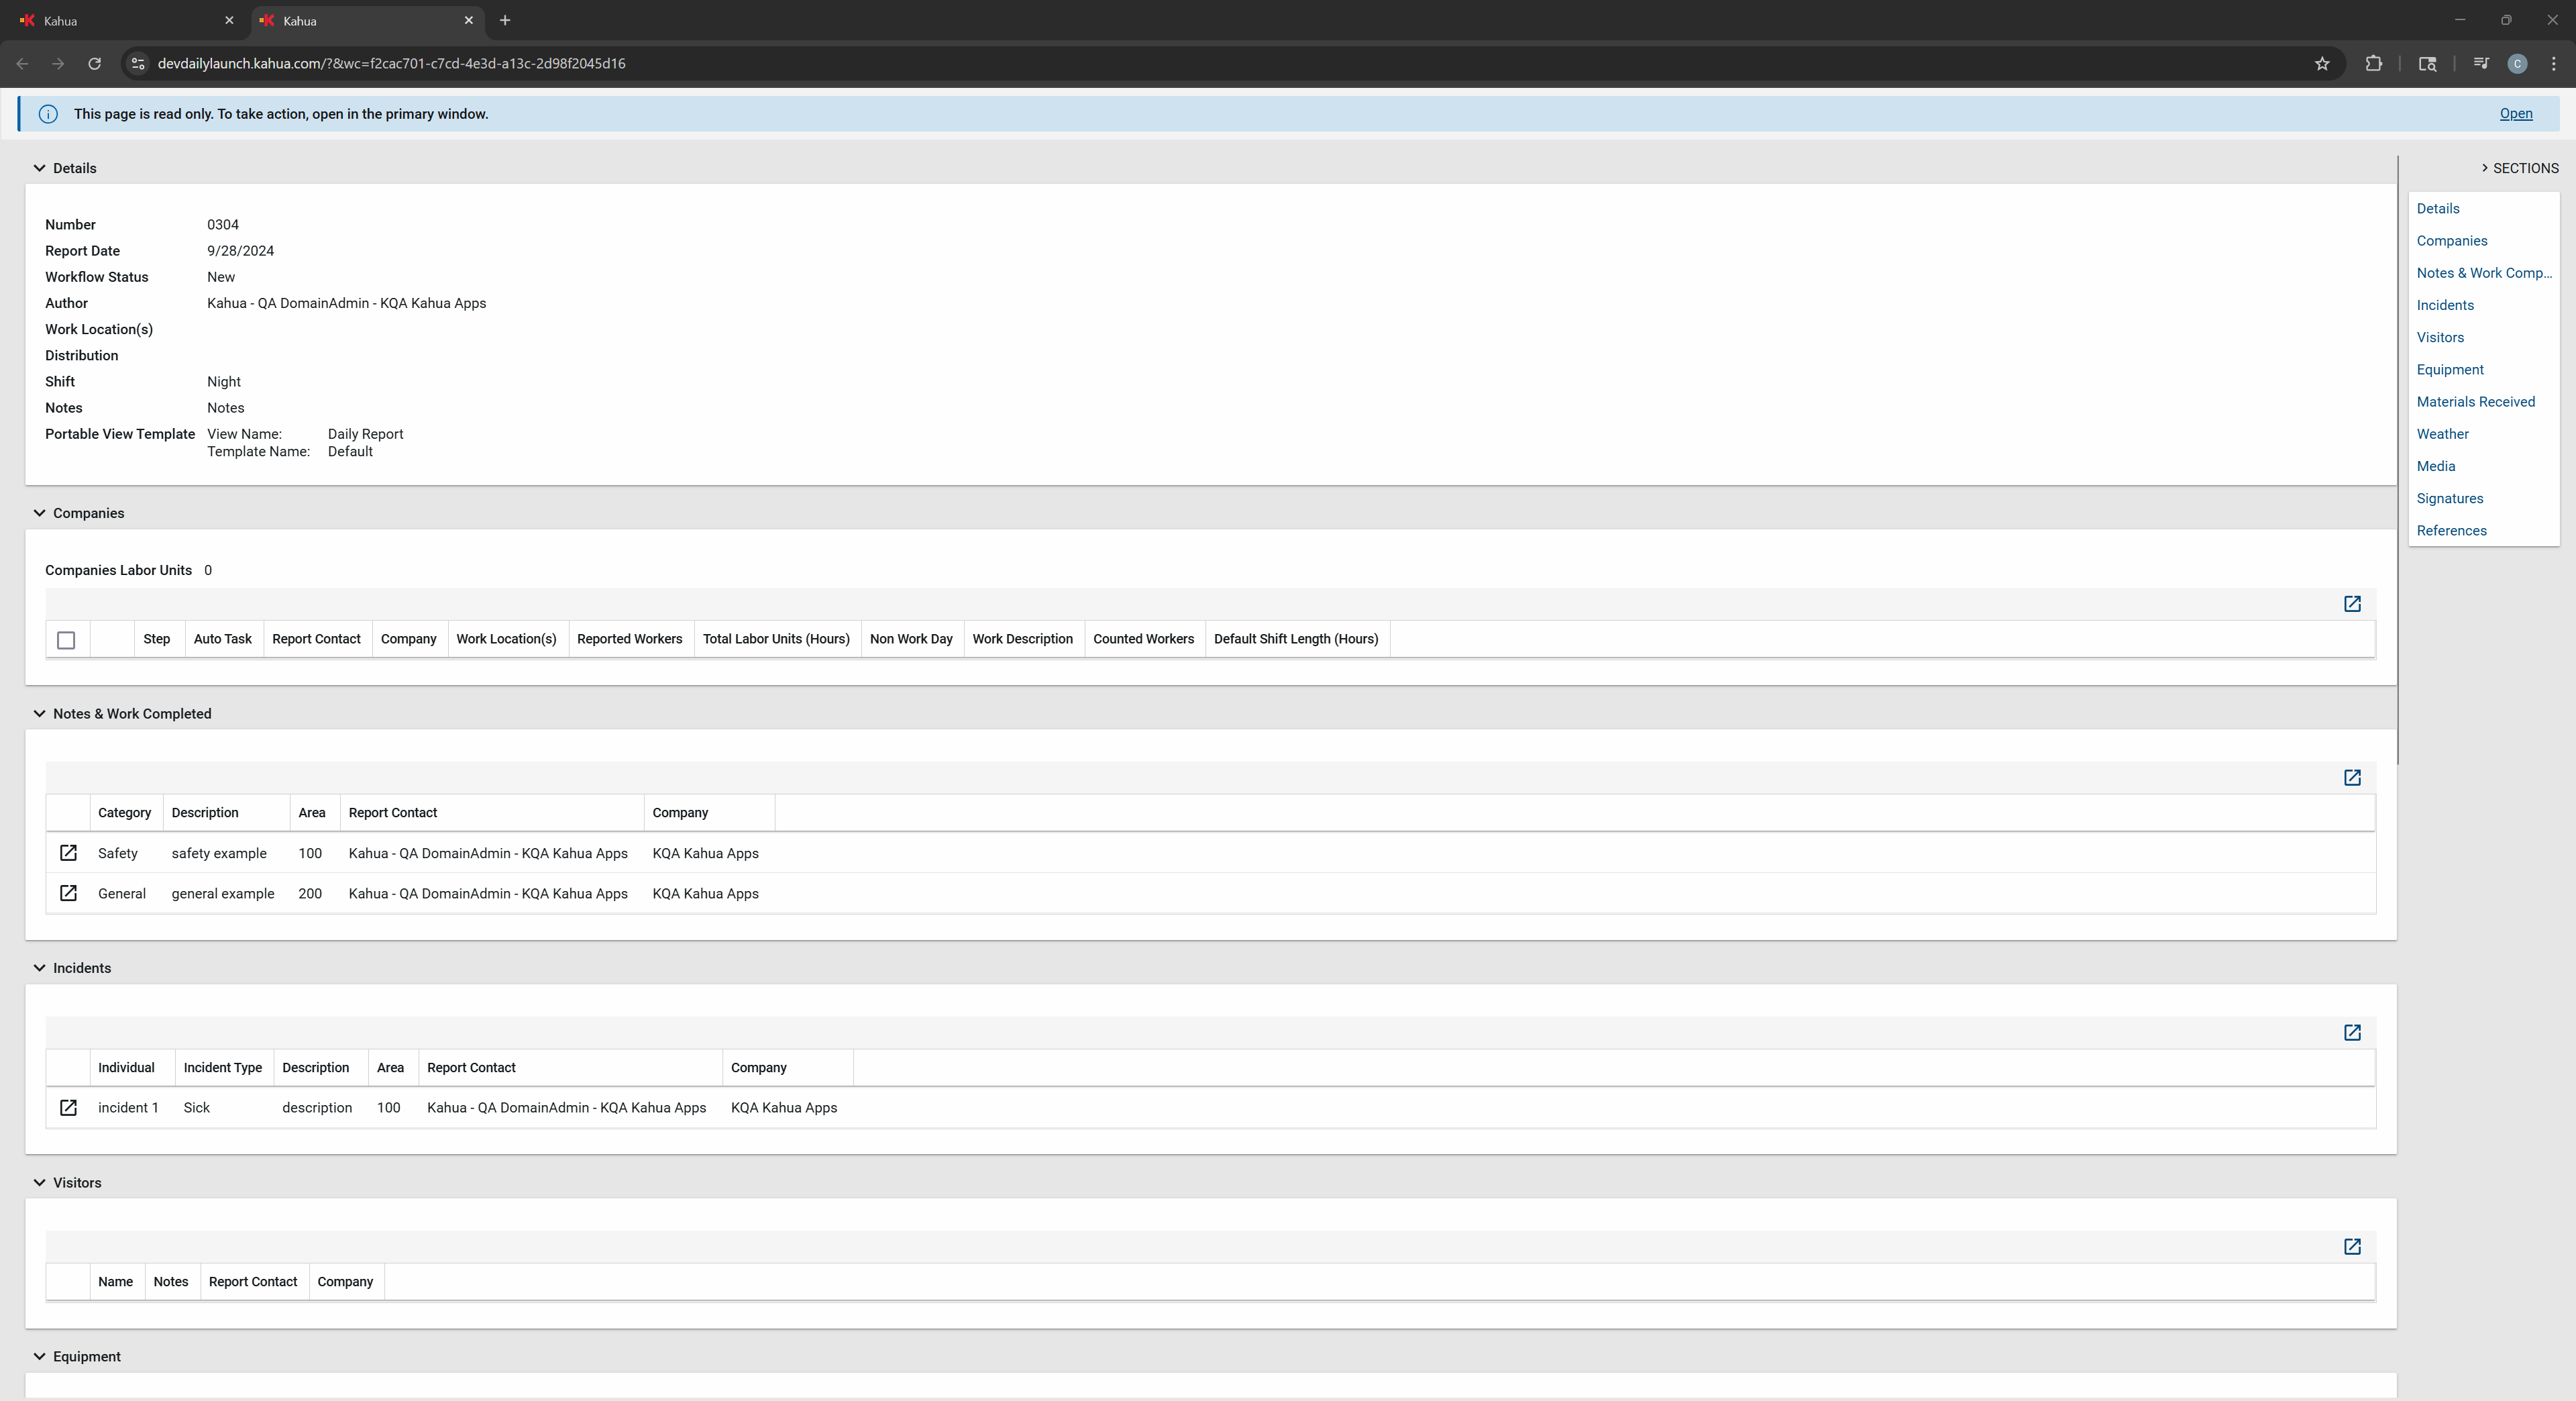Open the browser Extensions puzzle icon
The width and height of the screenshot is (2576, 1401).
click(2373, 64)
